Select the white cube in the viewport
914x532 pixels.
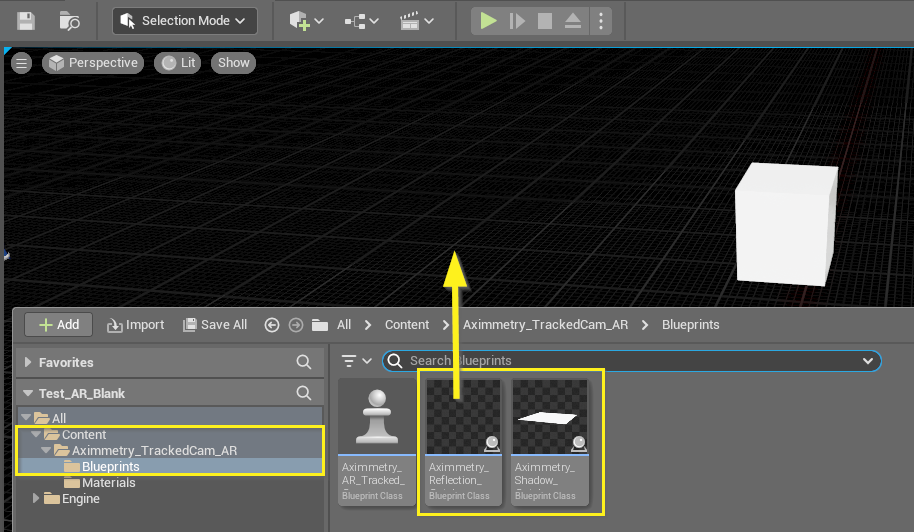coord(785,224)
